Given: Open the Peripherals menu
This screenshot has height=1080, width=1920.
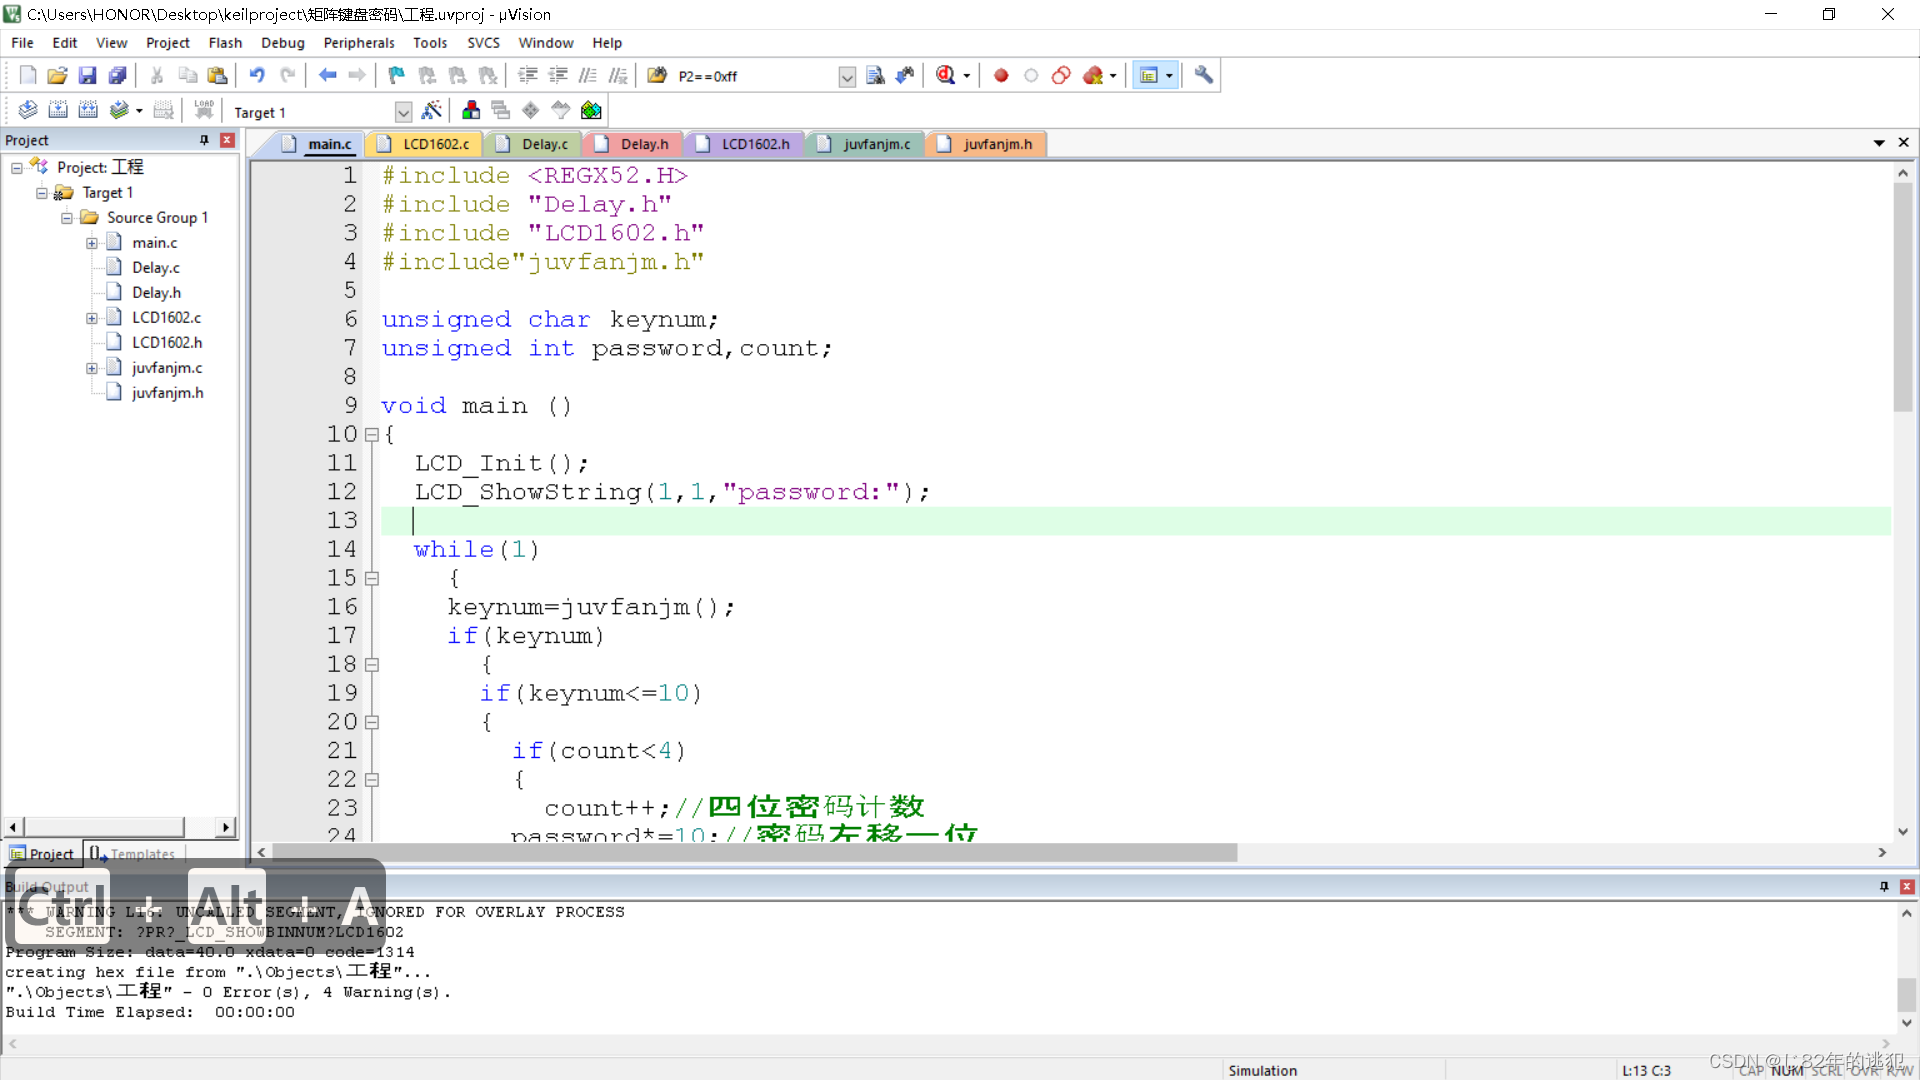Looking at the screenshot, I should coord(358,43).
